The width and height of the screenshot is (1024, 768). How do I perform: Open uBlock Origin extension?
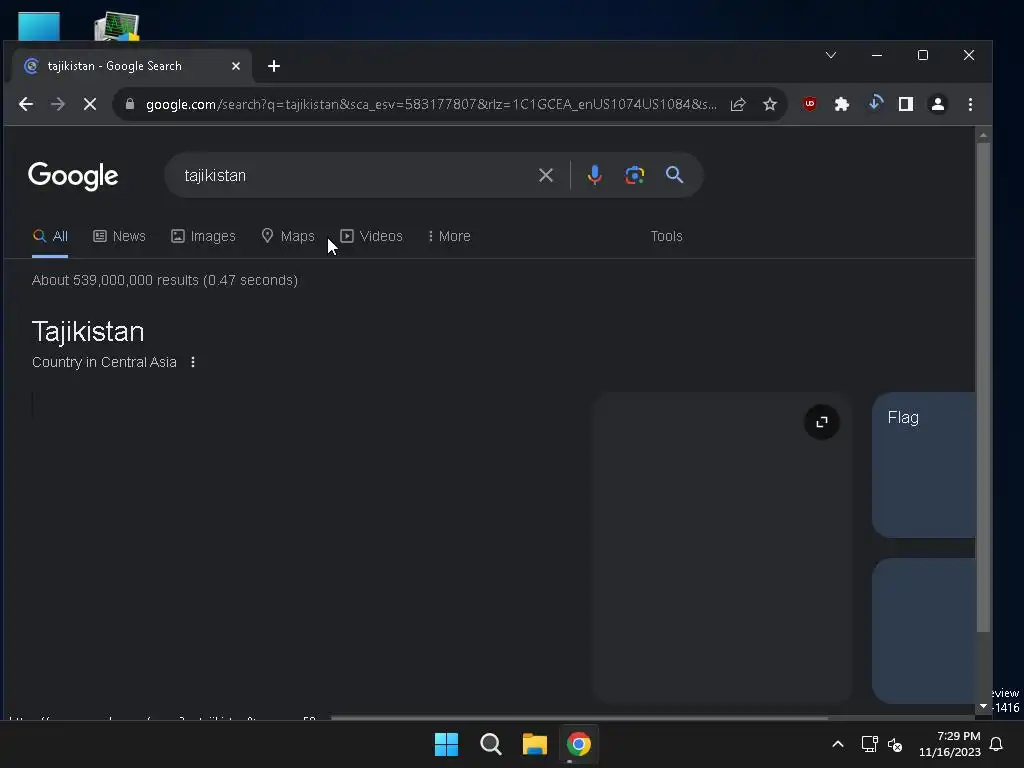pos(810,104)
